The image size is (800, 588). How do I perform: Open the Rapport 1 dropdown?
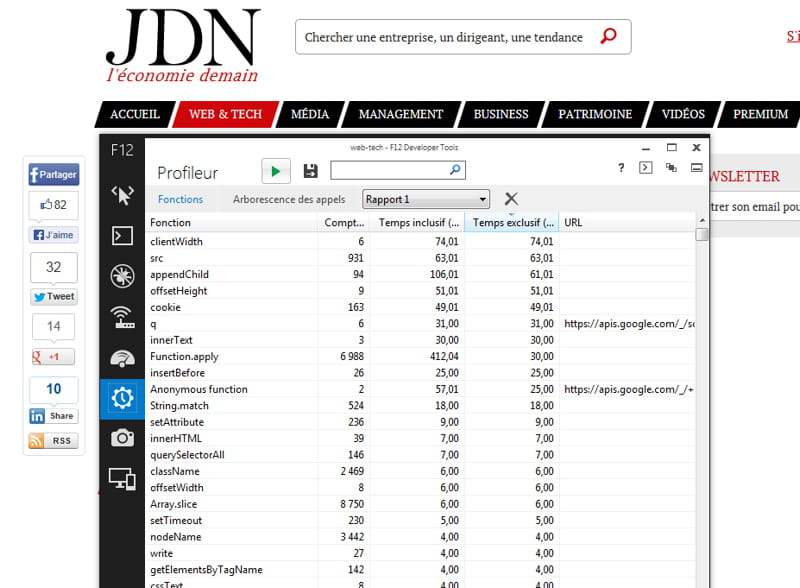[426, 199]
